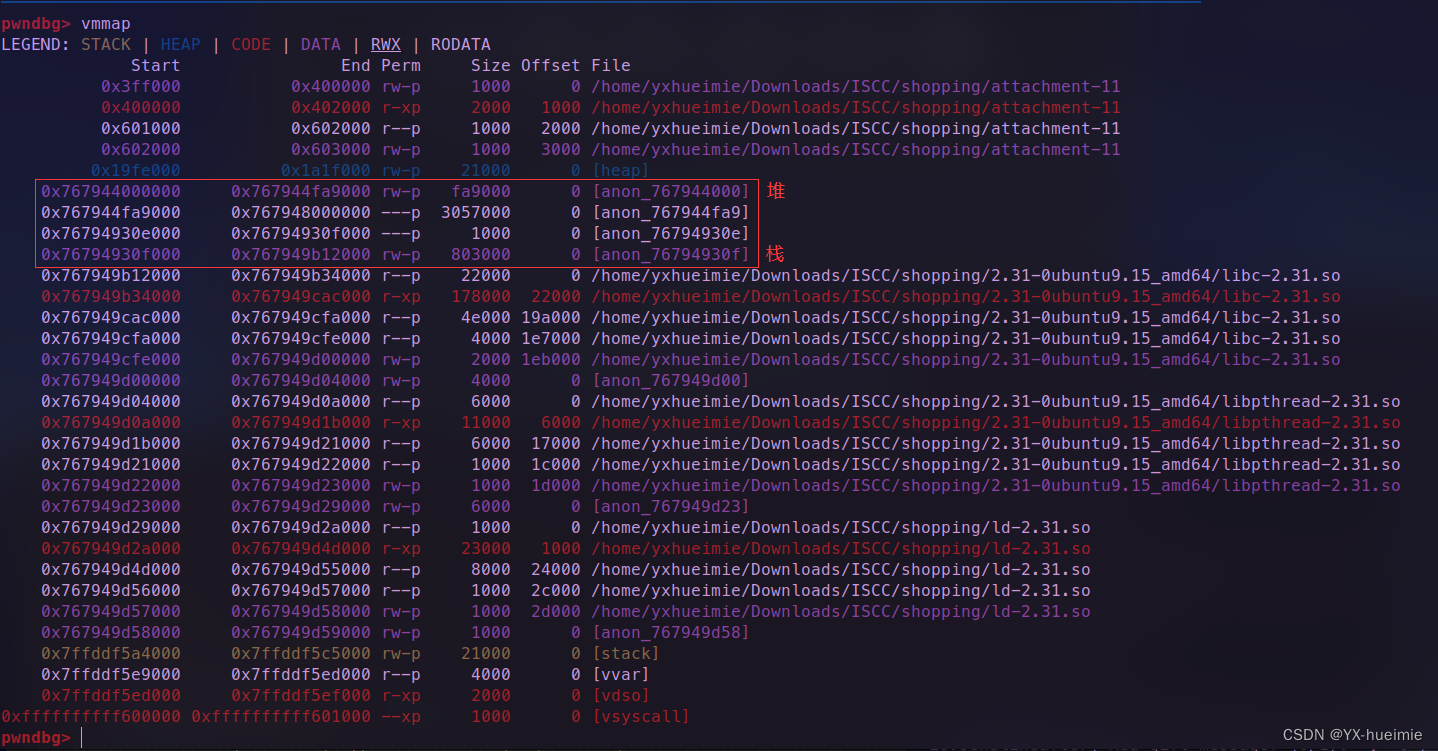Click the [stack] file label
1438x751 pixels.
tap(626, 653)
